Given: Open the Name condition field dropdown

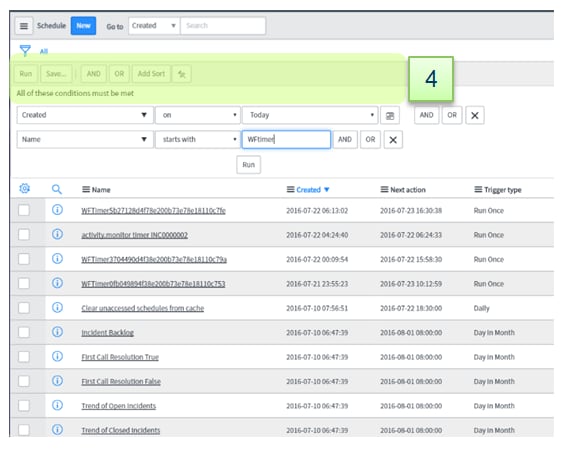Looking at the screenshot, I should [x=84, y=139].
